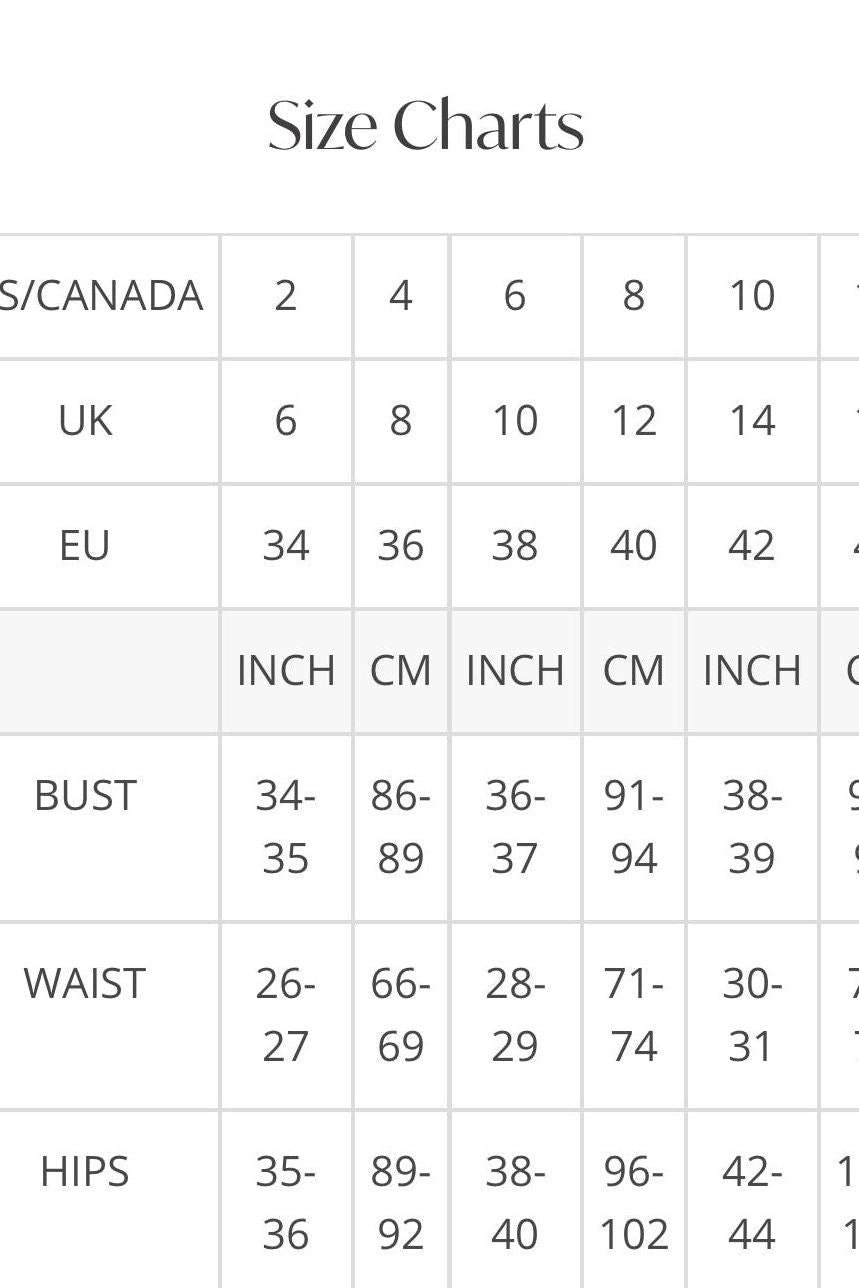Select the EU row label
This screenshot has height=1288, width=859.
85,546
